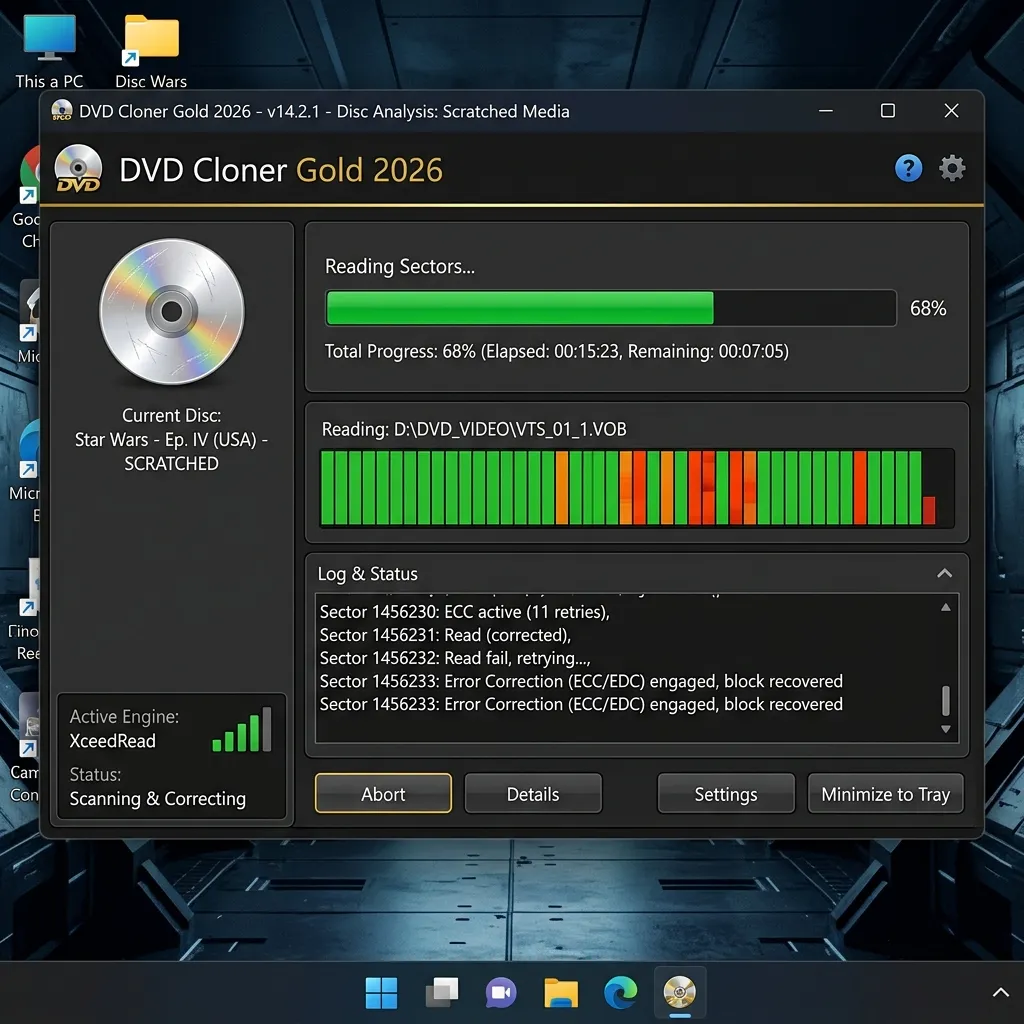The width and height of the screenshot is (1024, 1024).
Task: Click the green signal strength bars icon
Action: (242, 729)
